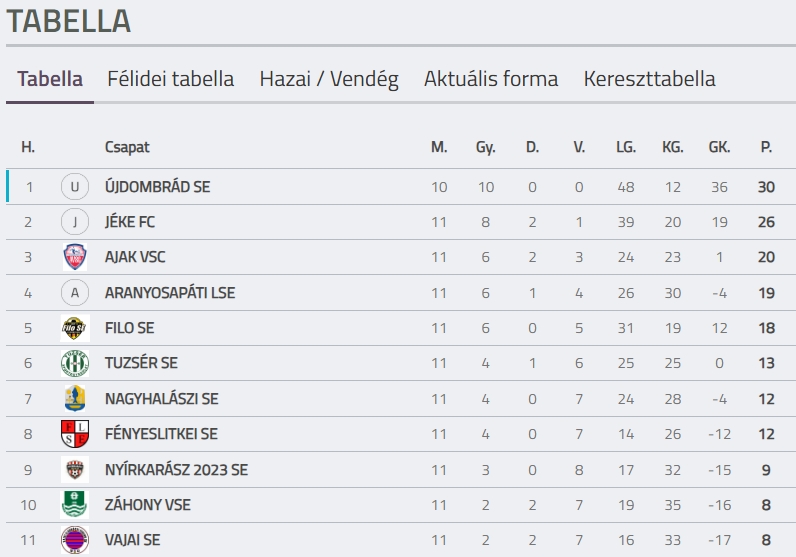The height and width of the screenshot is (557, 796).
Task: Click the Aranyosapáti LSE badge icon
Action: pyautogui.click(x=75, y=293)
